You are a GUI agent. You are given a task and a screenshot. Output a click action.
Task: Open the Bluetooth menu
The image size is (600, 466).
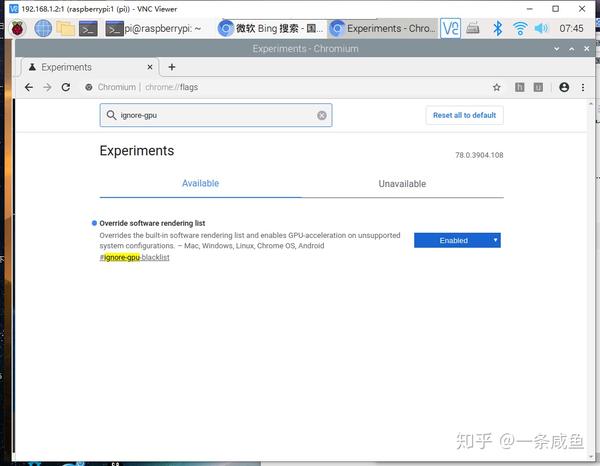pyautogui.click(x=497, y=28)
